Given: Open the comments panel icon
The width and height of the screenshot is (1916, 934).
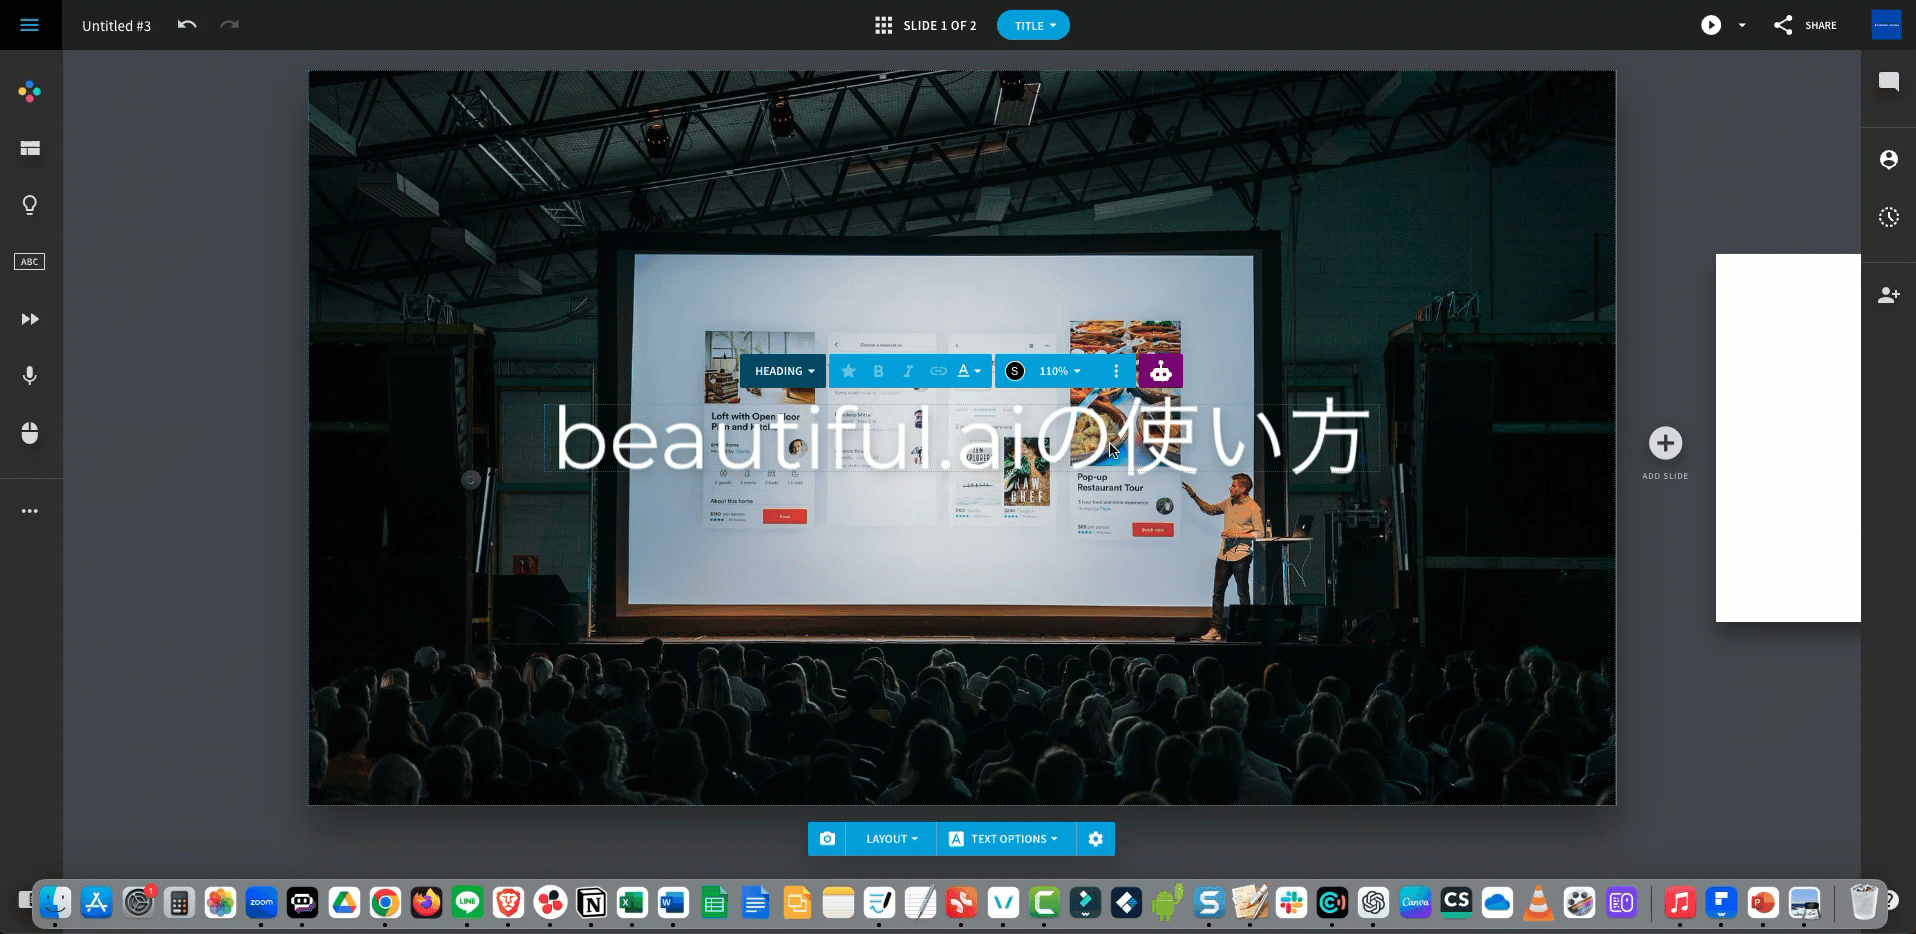Looking at the screenshot, I should 1889,82.
